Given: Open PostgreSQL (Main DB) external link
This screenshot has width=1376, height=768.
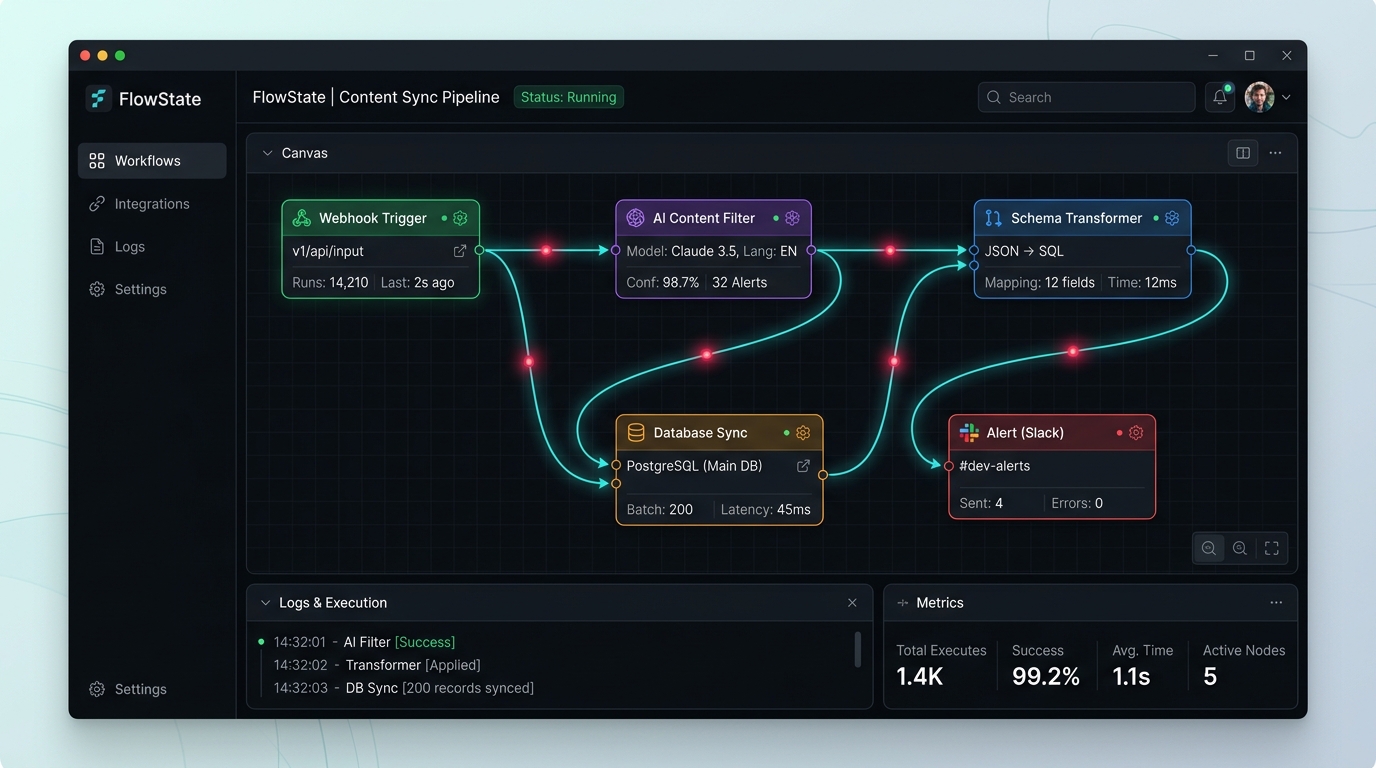Looking at the screenshot, I should [803, 466].
